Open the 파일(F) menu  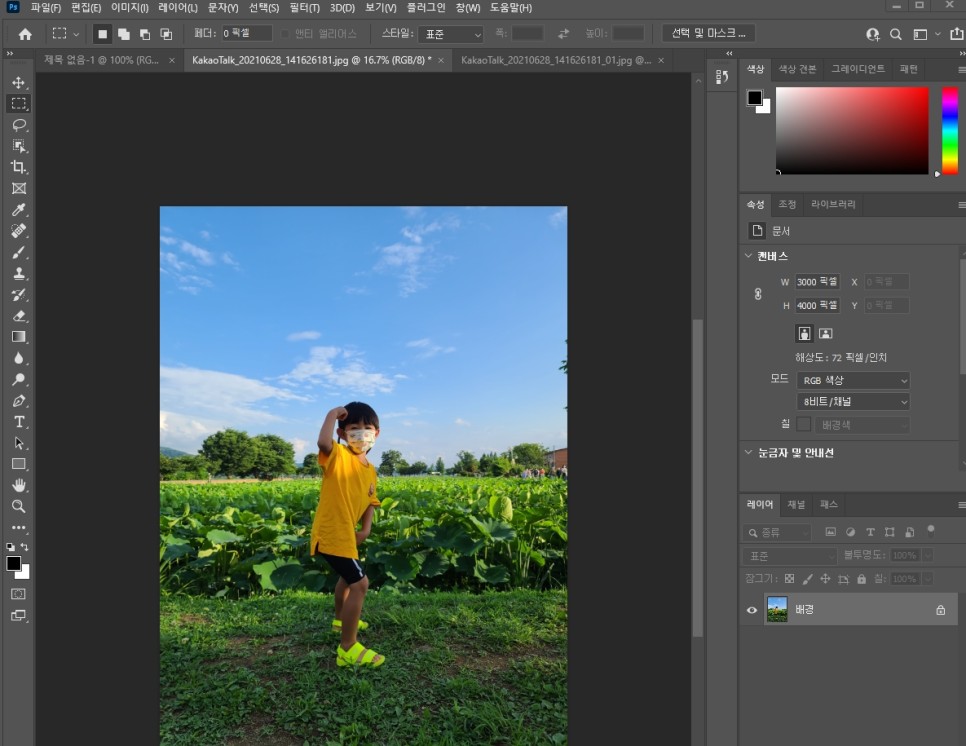46,8
